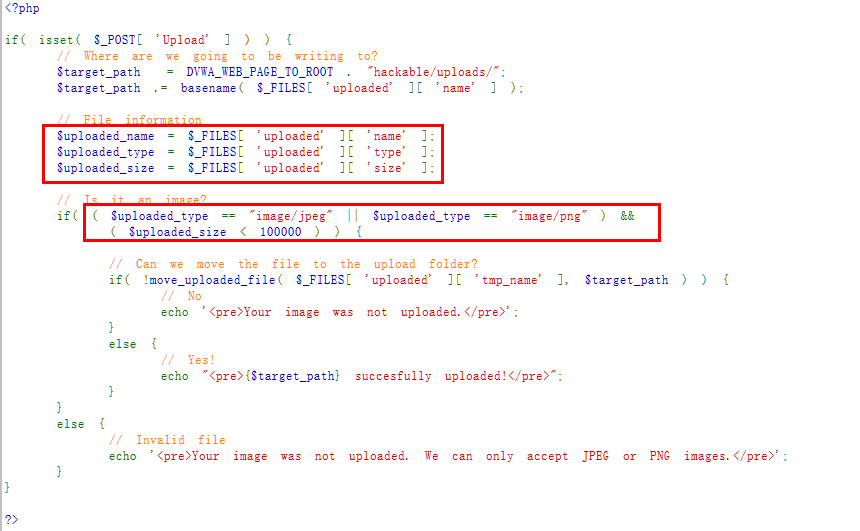Viewport: 860px width, 531px height.
Task: Click the // Invalid file comment
Action: (167, 440)
